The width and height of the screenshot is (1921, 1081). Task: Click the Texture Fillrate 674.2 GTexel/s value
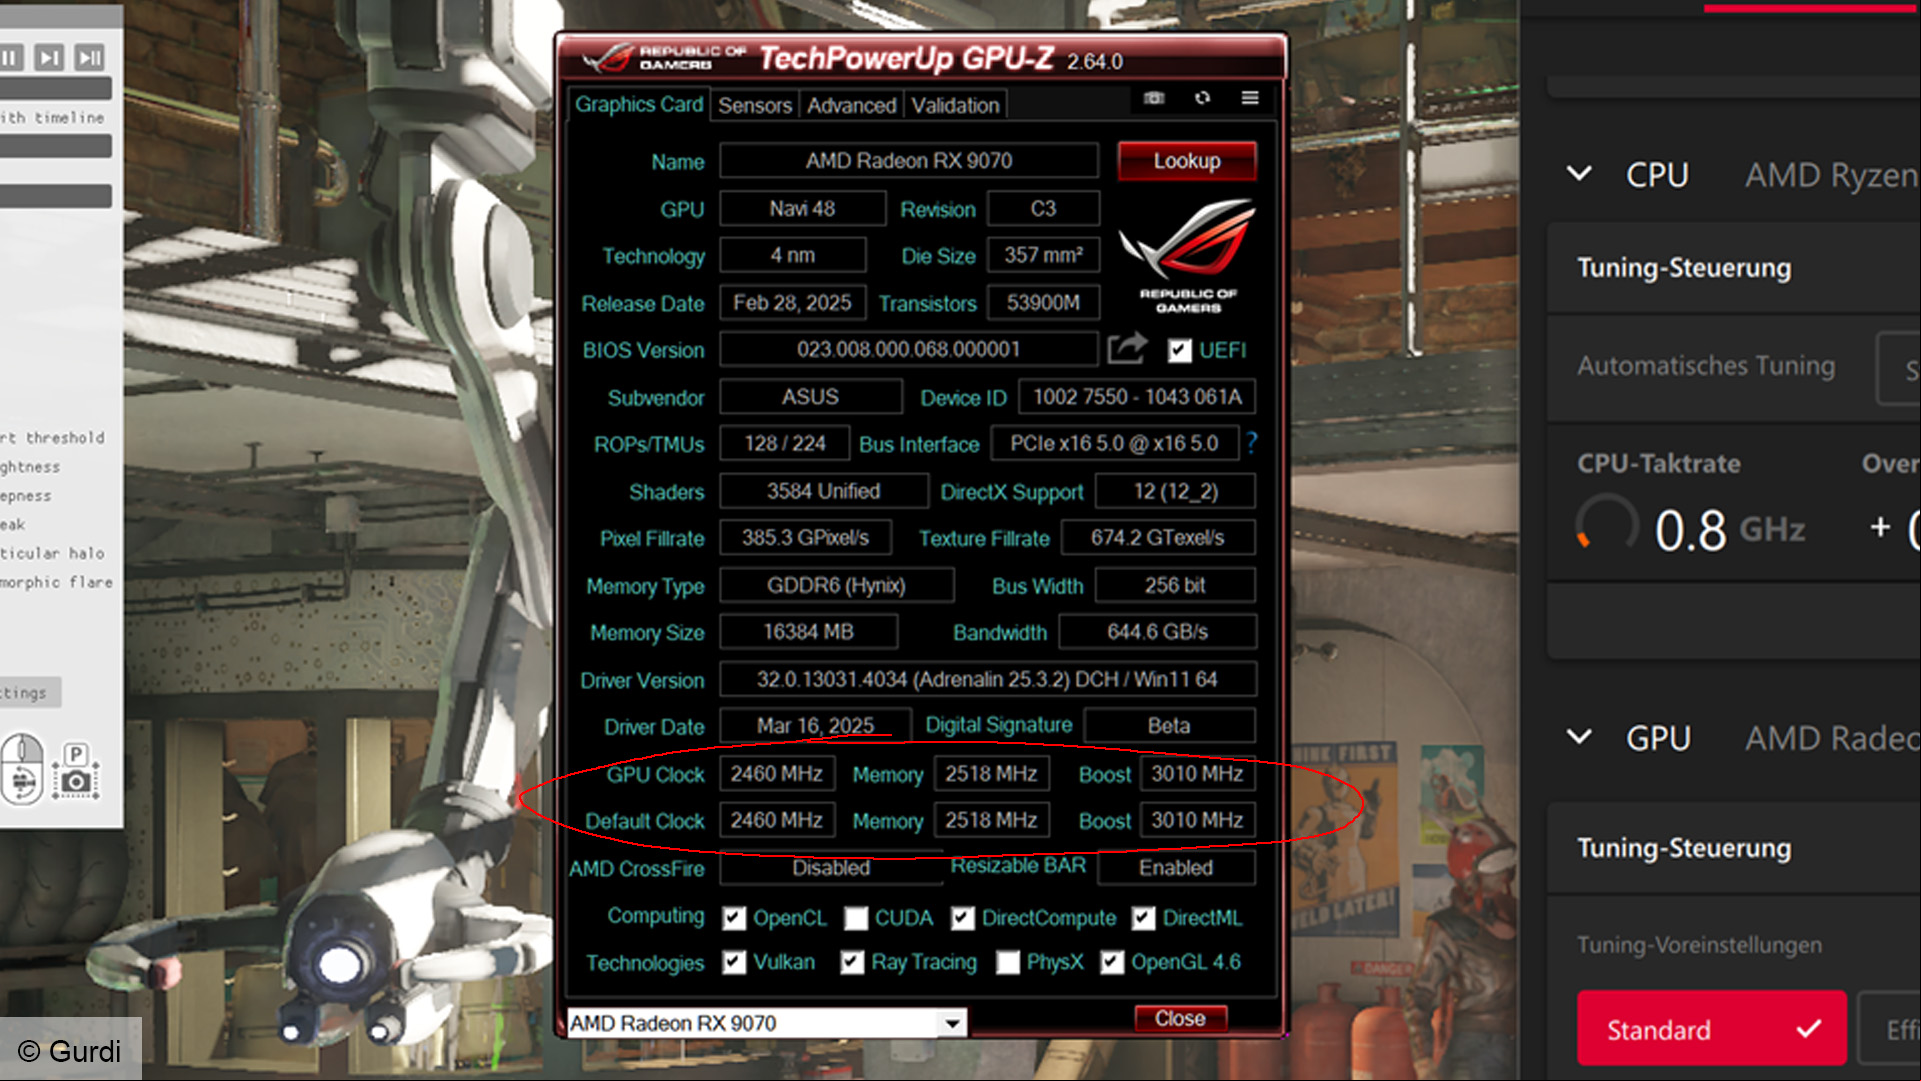tap(1157, 538)
